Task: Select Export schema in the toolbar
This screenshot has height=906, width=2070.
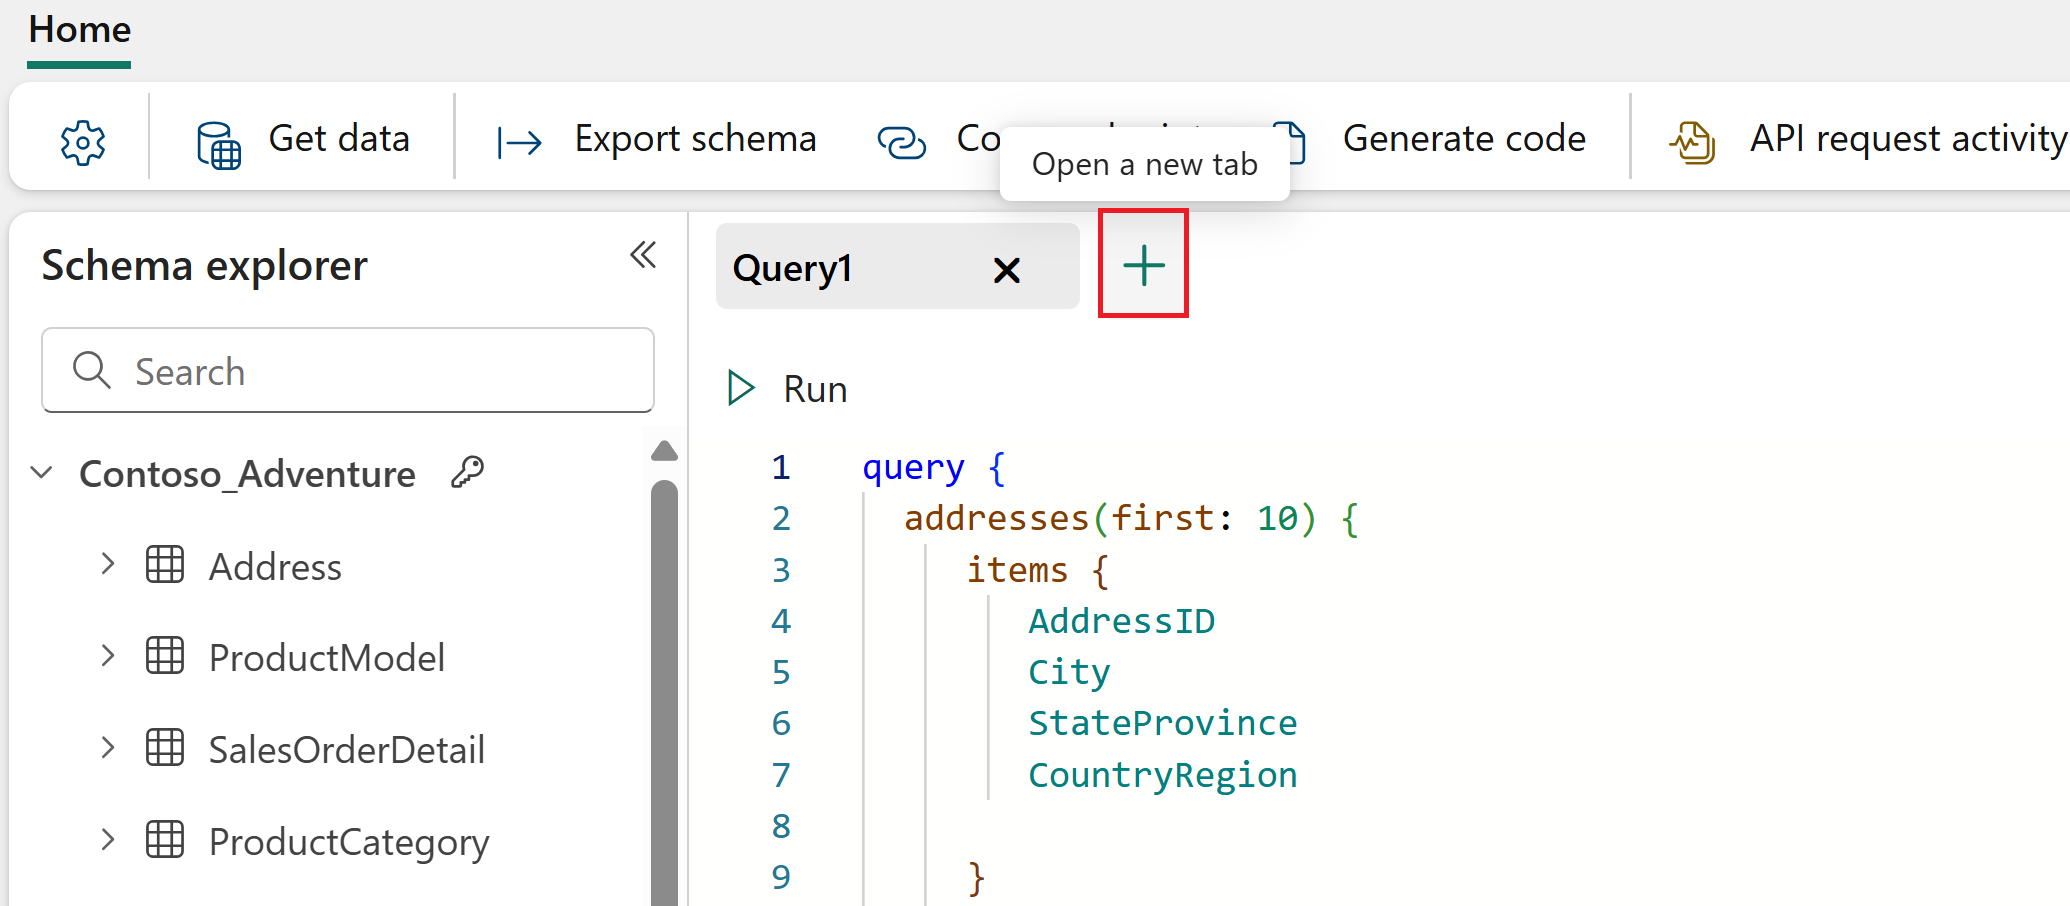Action: (695, 138)
